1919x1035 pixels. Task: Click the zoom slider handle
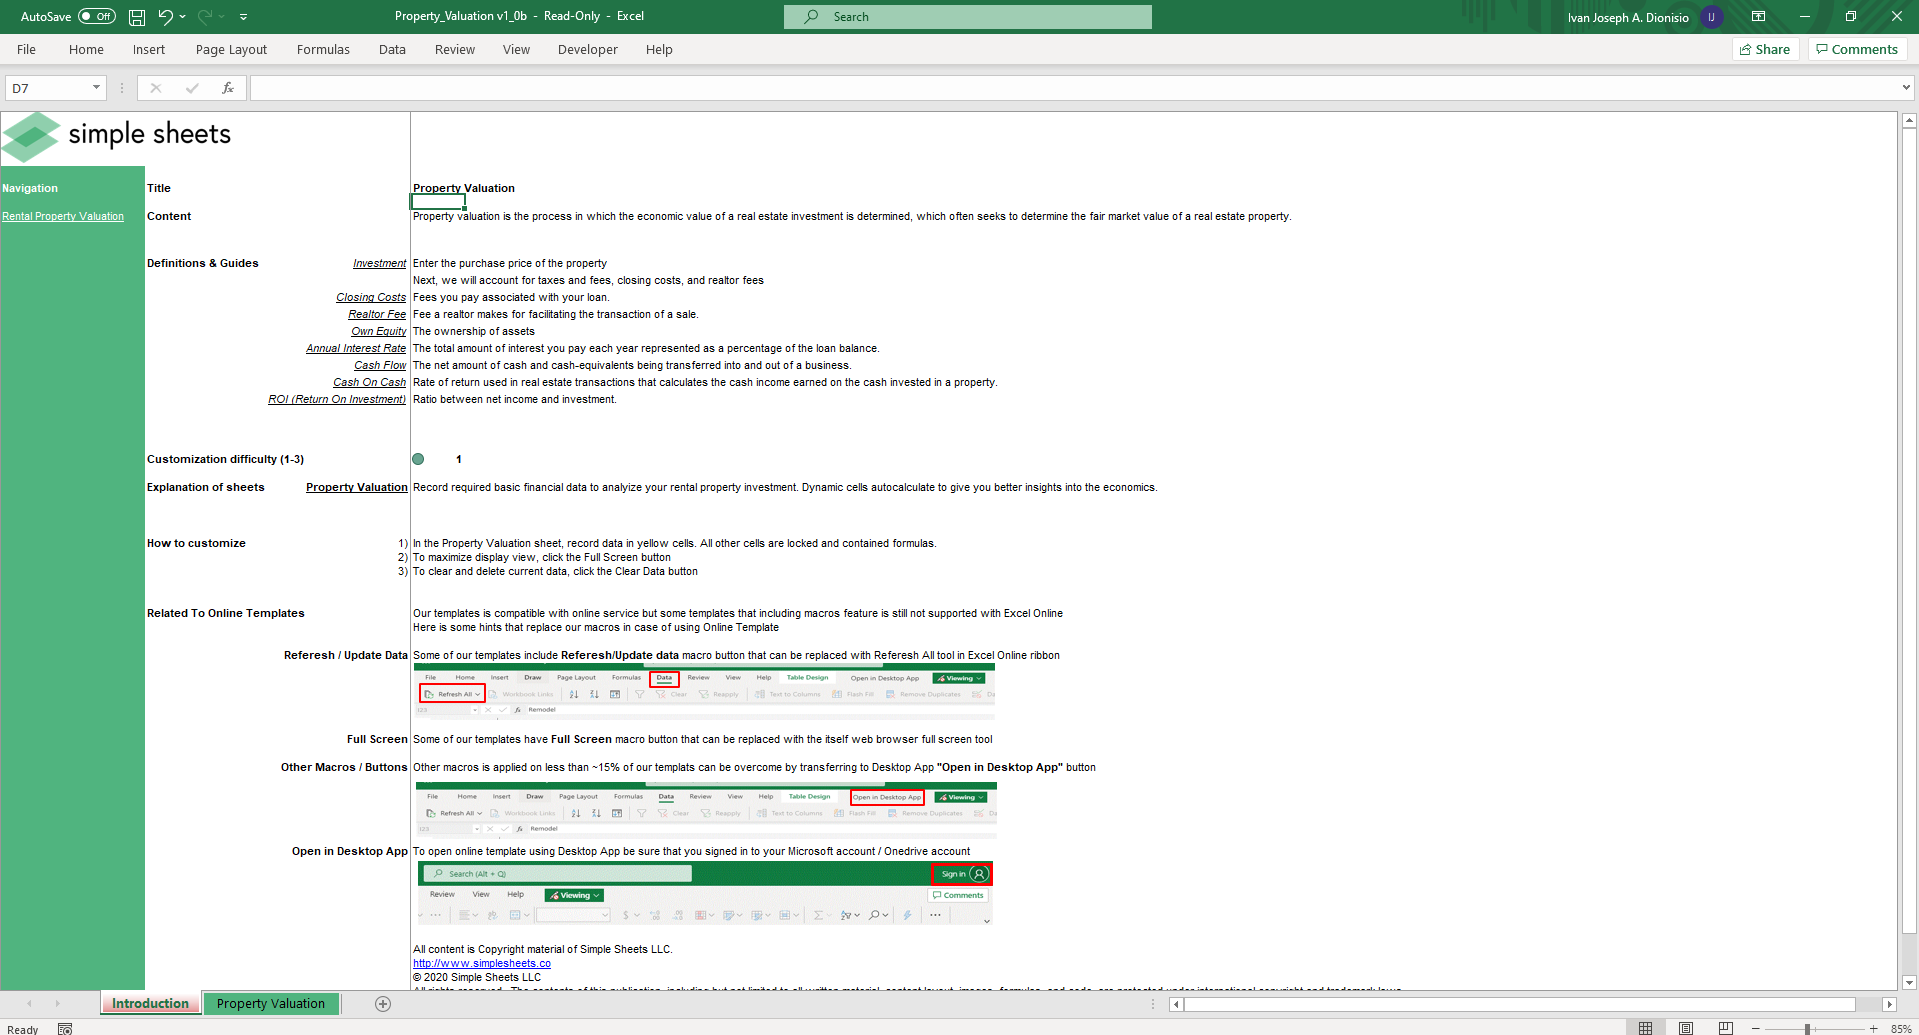coord(1808,1029)
